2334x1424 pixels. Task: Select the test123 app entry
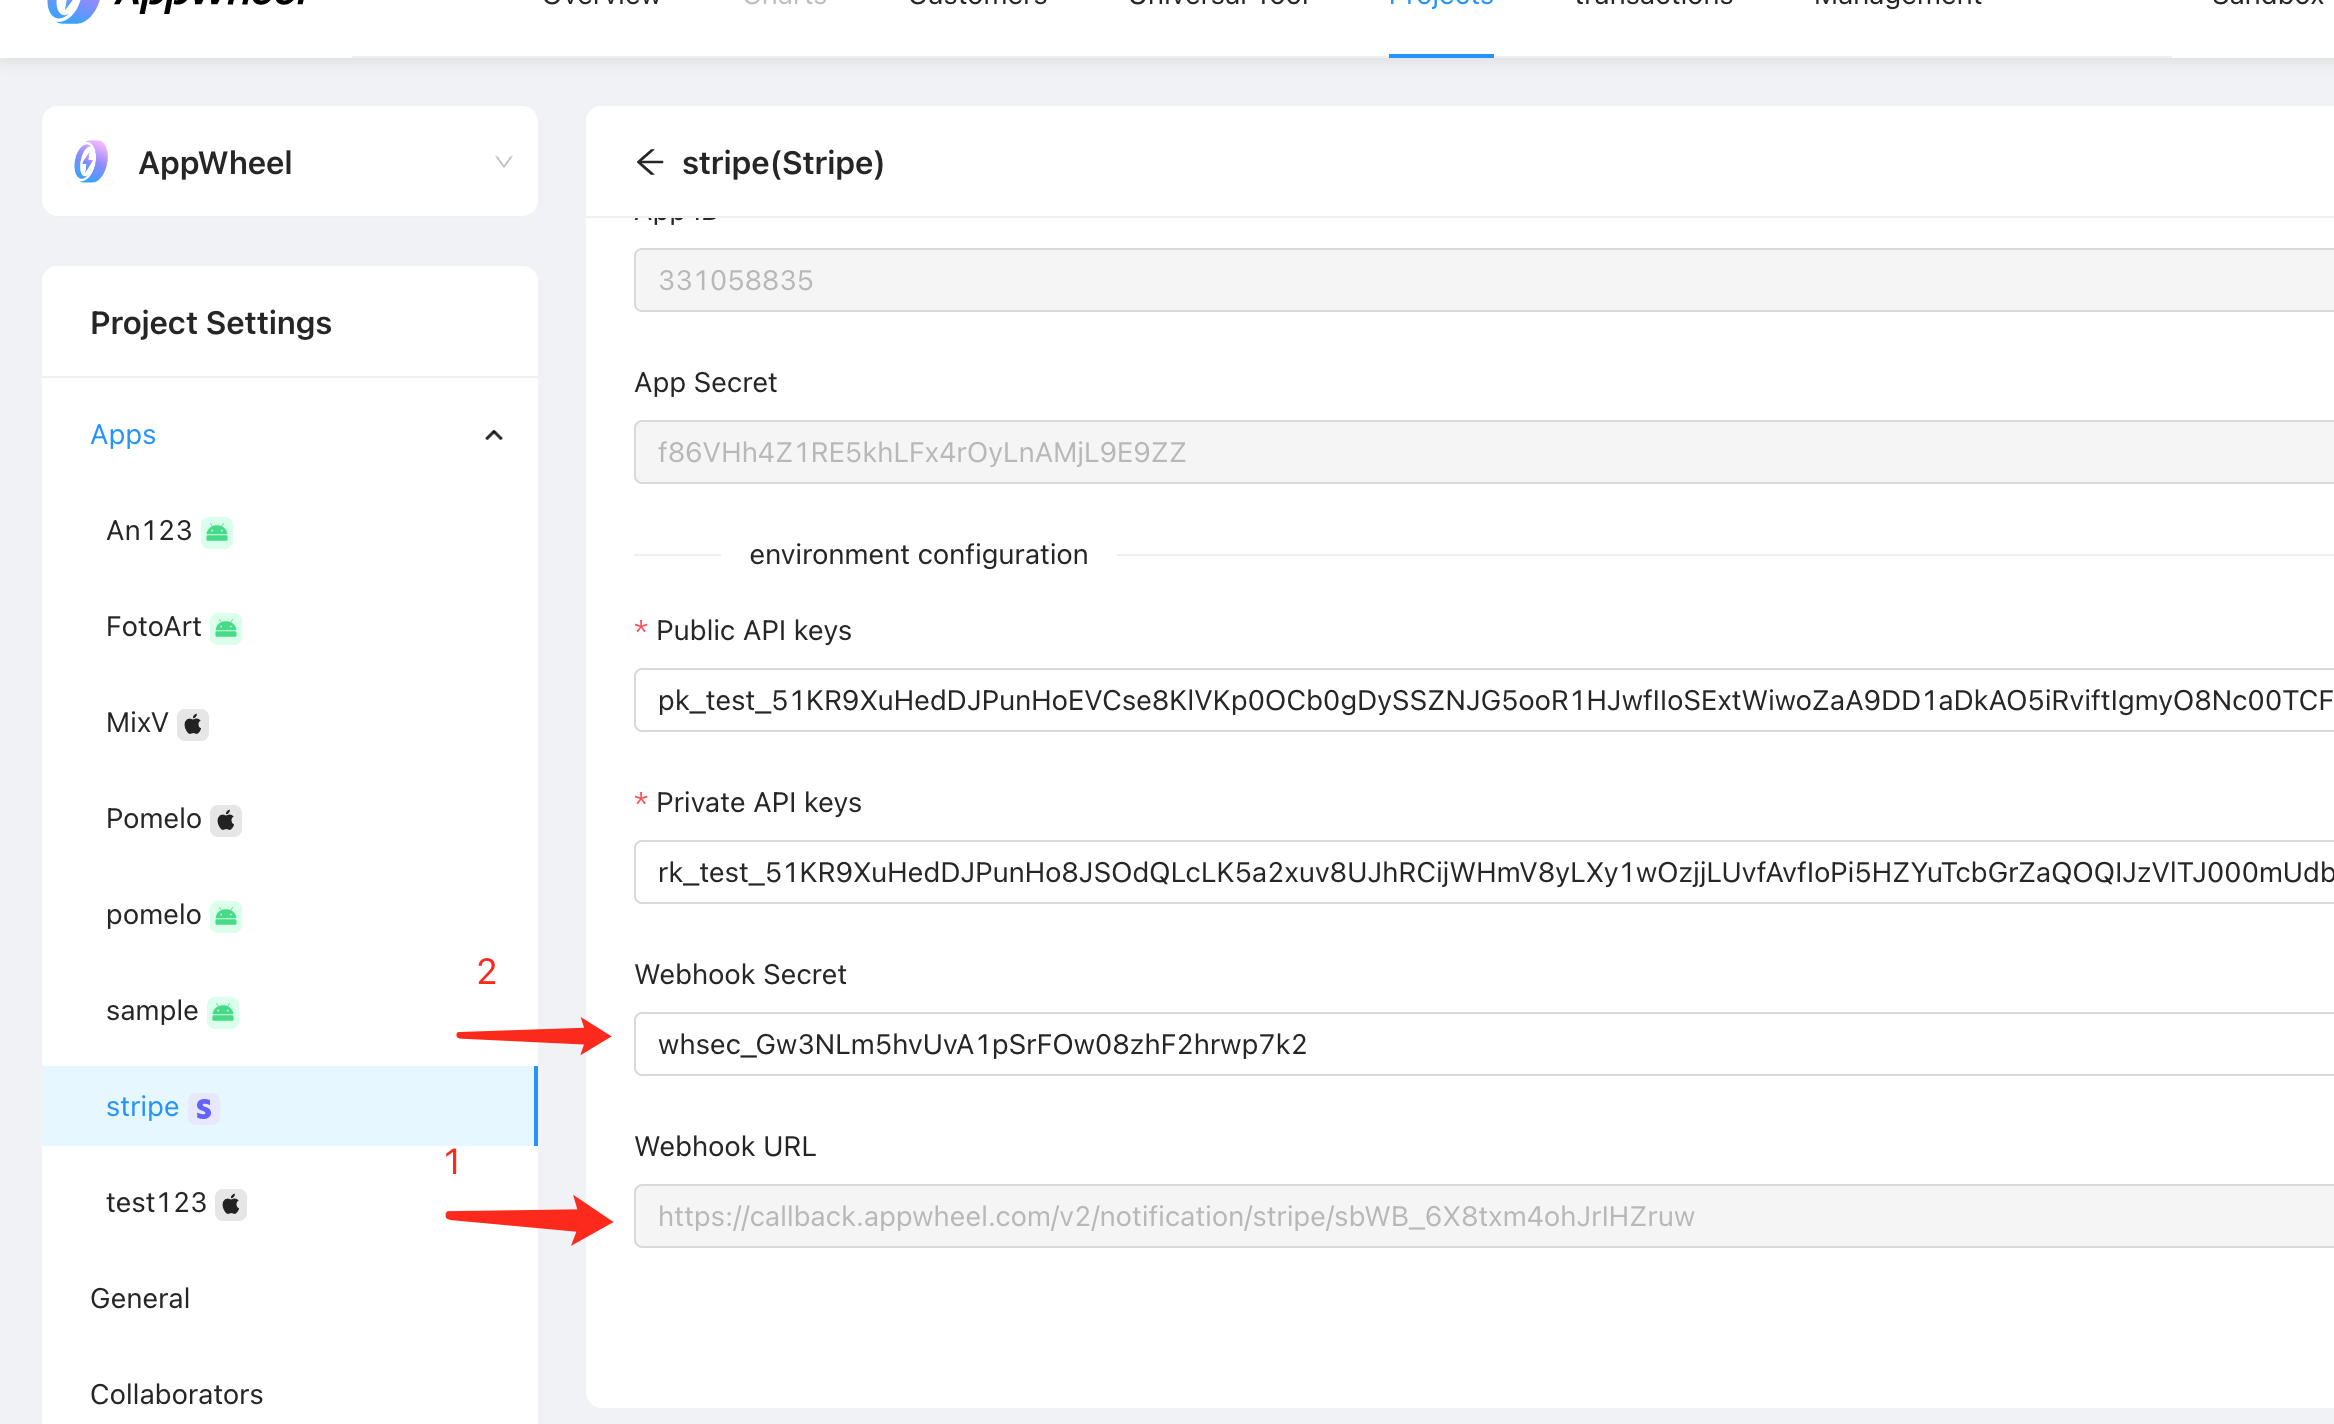[156, 1203]
